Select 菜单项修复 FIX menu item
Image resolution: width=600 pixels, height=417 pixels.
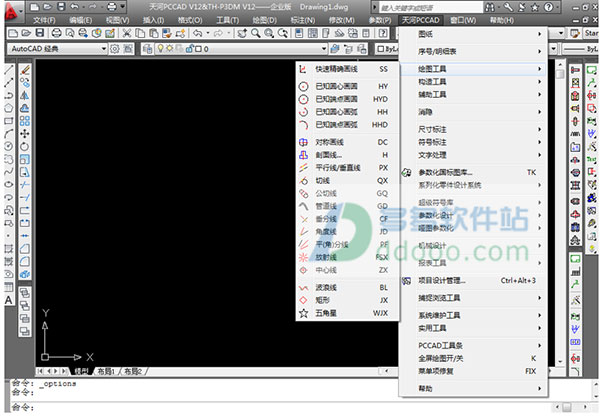click(474, 371)
